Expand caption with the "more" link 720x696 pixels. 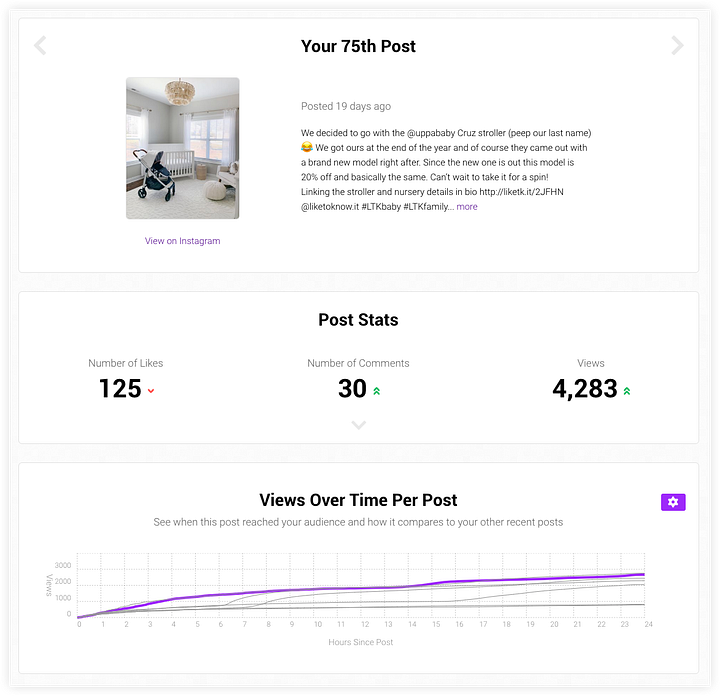(467, 207)
